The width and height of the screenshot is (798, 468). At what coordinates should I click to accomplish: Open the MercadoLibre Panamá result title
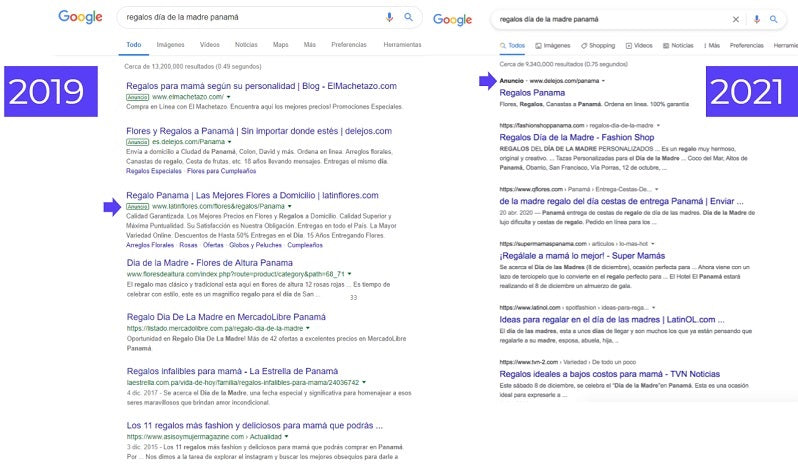point(226,317)
